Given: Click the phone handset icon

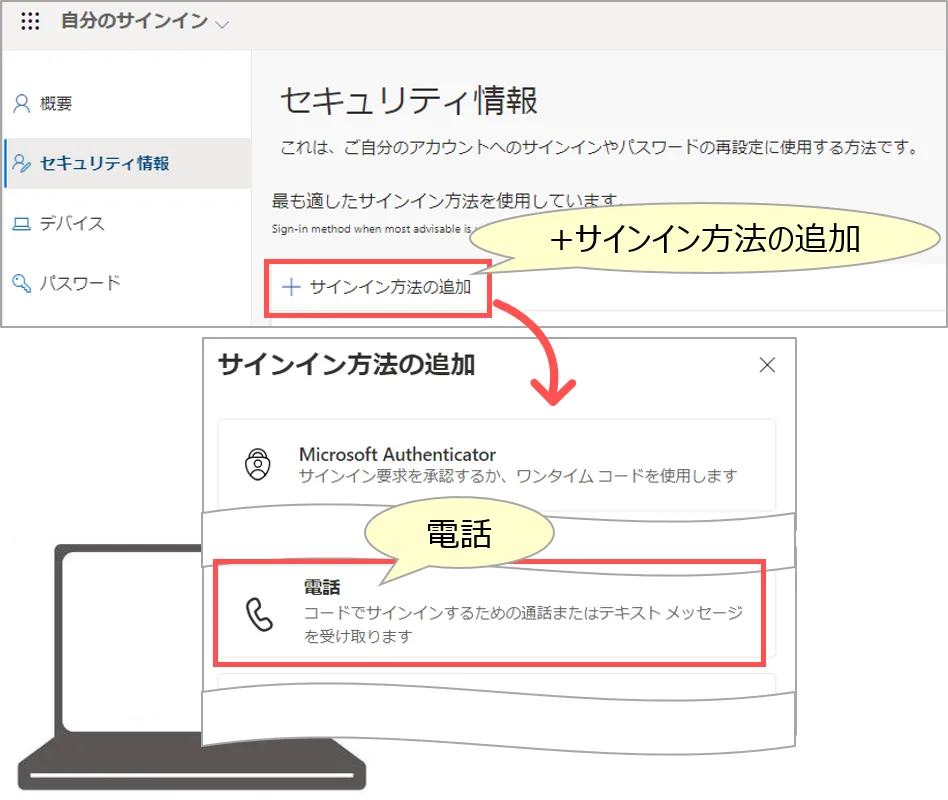Looking at the screenshot, I should pos(259,615).
